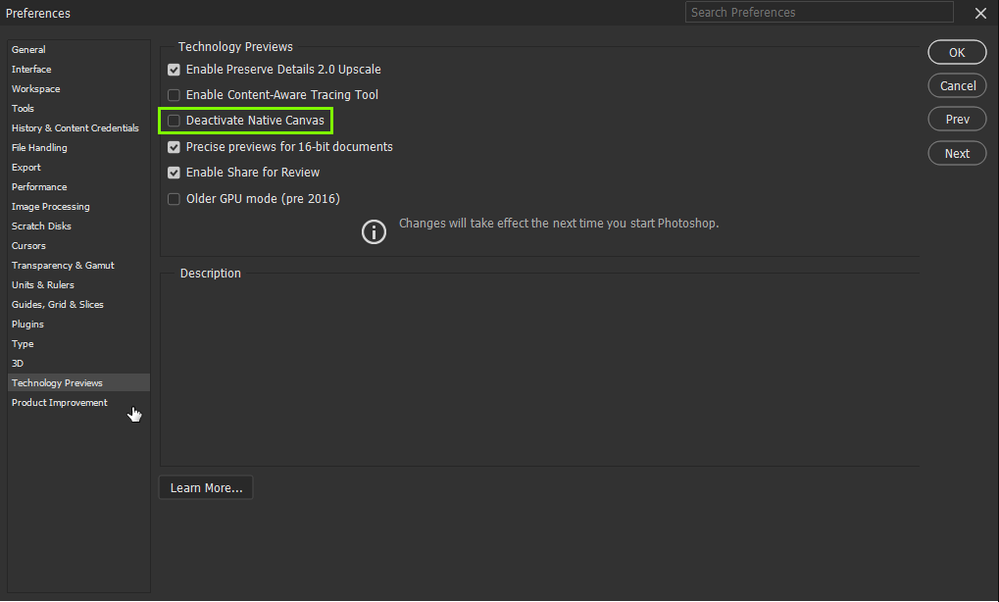The image size is (999, 602).
Task: Click the Learn More... button
Action: tap(206, 488)
